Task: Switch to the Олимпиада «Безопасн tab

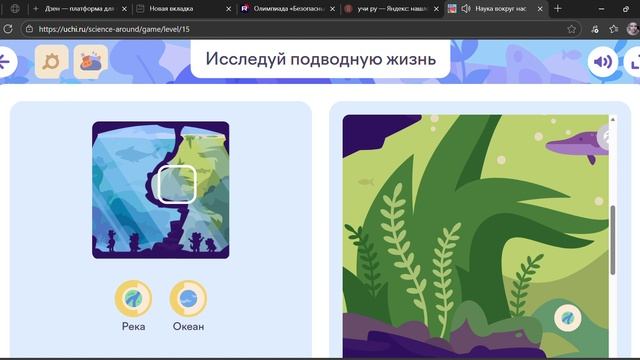Action: pyautogui.click(x=289, y=9)
